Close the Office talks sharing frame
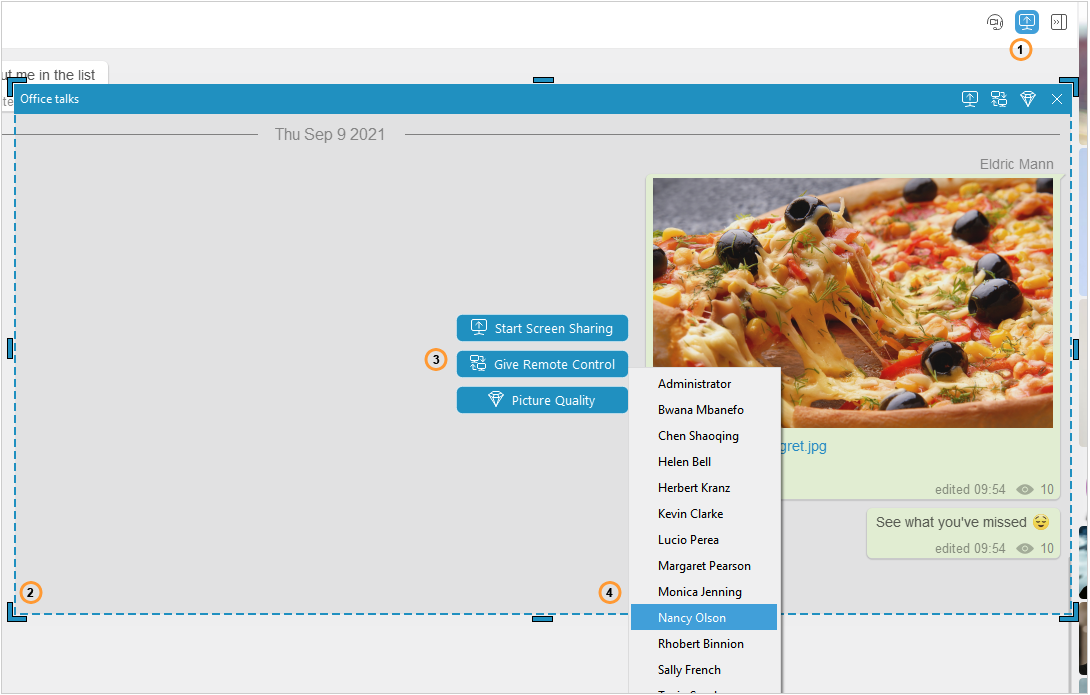The image size is (1090, 695). click(1057, 99)
